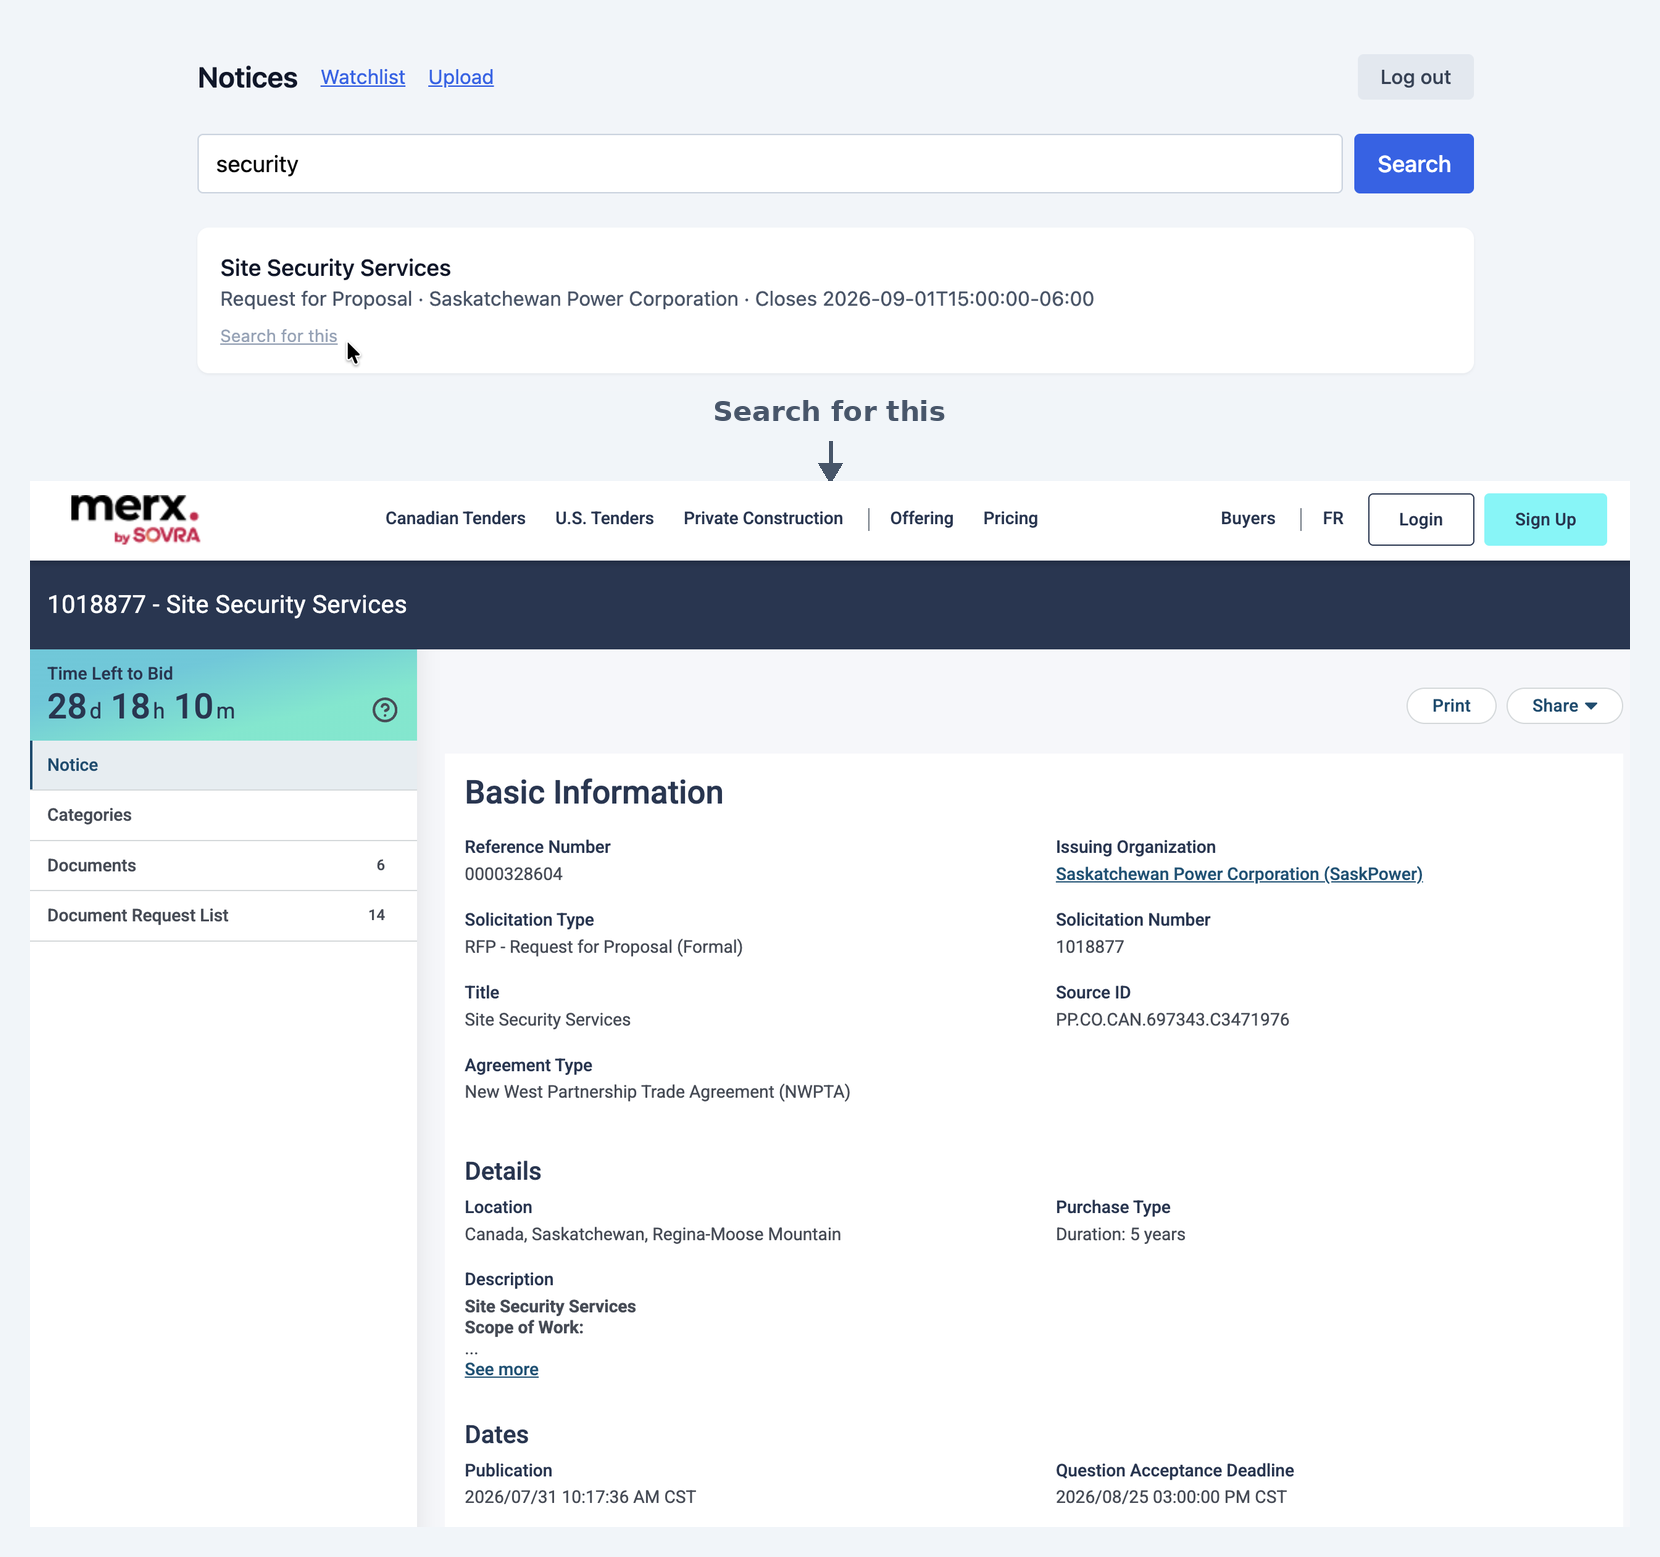Open Site Security Services result title
The image size is (1660, 1557).
pos(335,268)
